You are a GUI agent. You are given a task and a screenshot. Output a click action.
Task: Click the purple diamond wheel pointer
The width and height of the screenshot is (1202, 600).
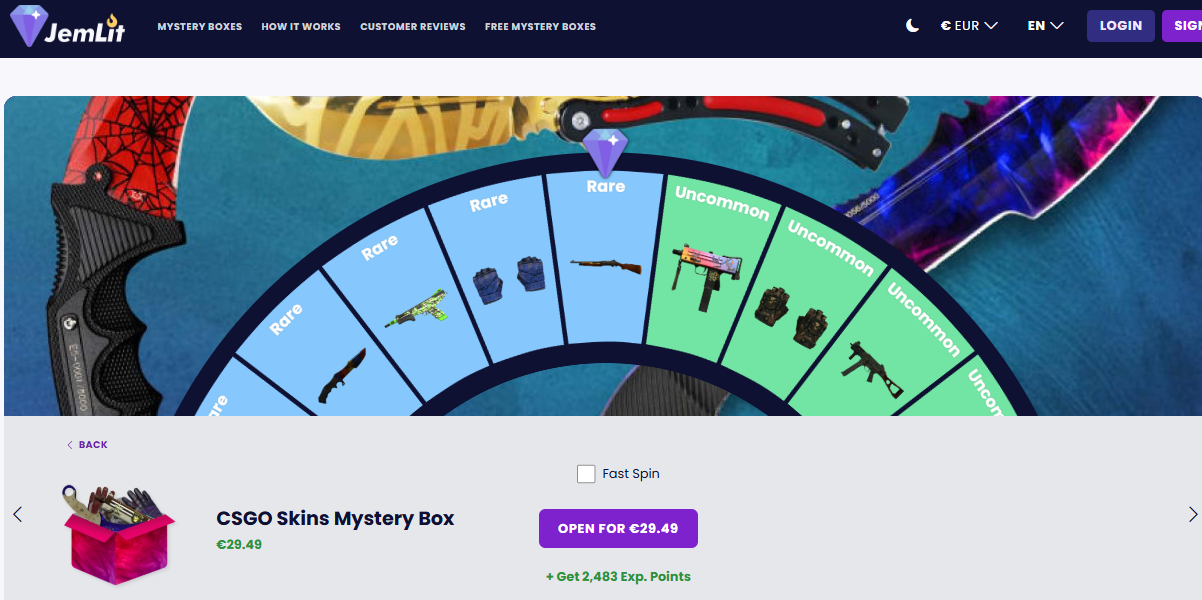605,153
